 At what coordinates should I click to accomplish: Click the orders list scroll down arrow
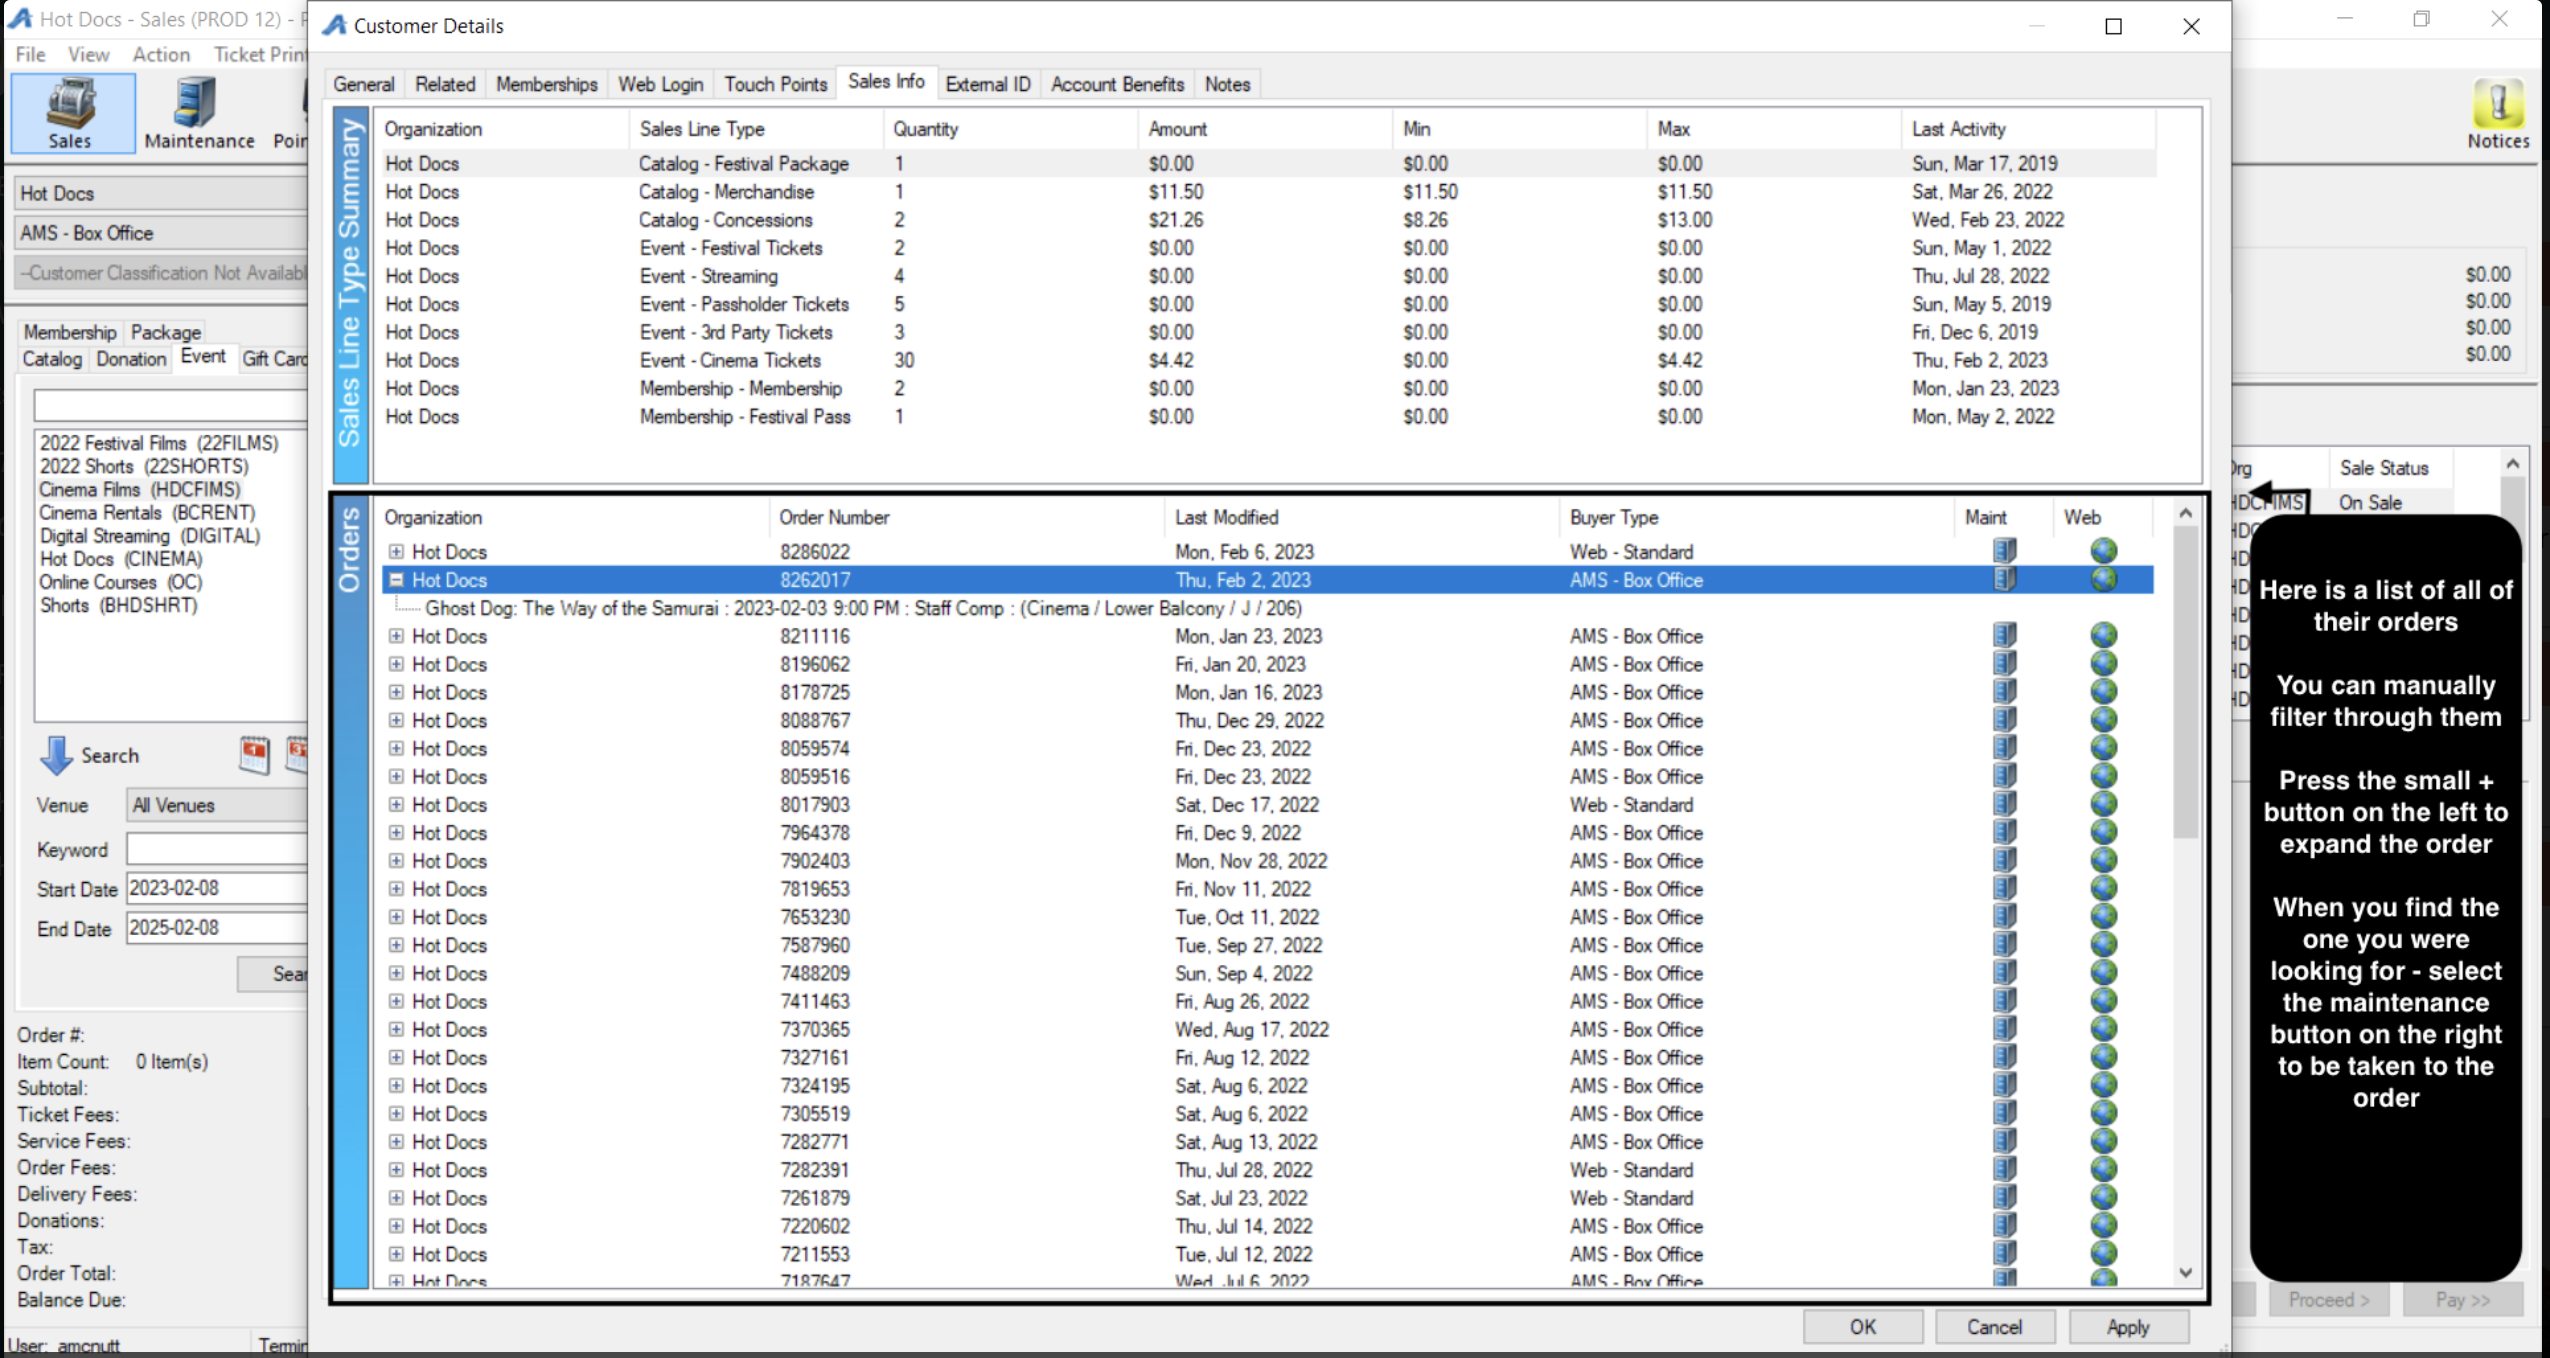(x=2185, y=1273)
